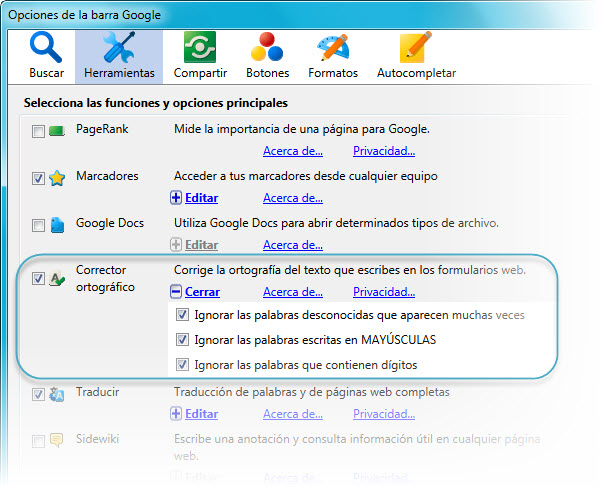Open Google Docs Acerca de link
Screen dimensions: 599x487
click(x=293, y=245)
